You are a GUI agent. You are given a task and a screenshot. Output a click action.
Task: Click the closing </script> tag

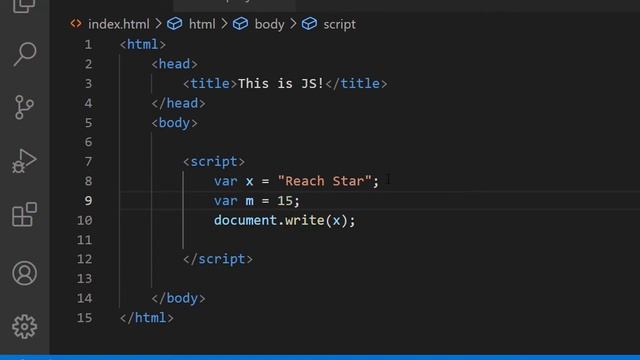[218, 259]
